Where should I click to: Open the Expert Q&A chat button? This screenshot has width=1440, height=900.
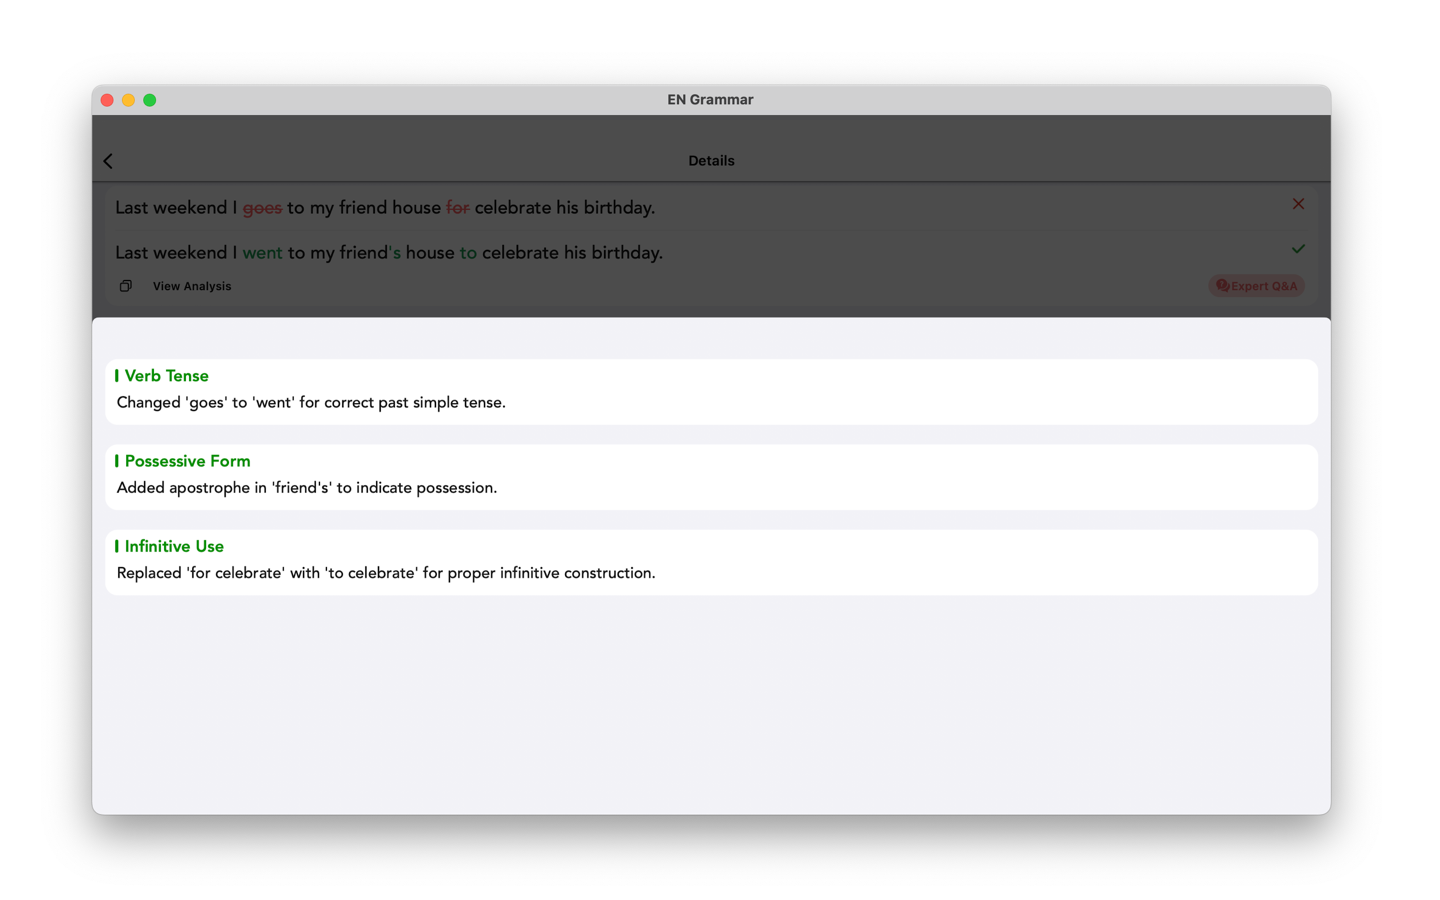pyautogui.click(x=1256, y=286)
